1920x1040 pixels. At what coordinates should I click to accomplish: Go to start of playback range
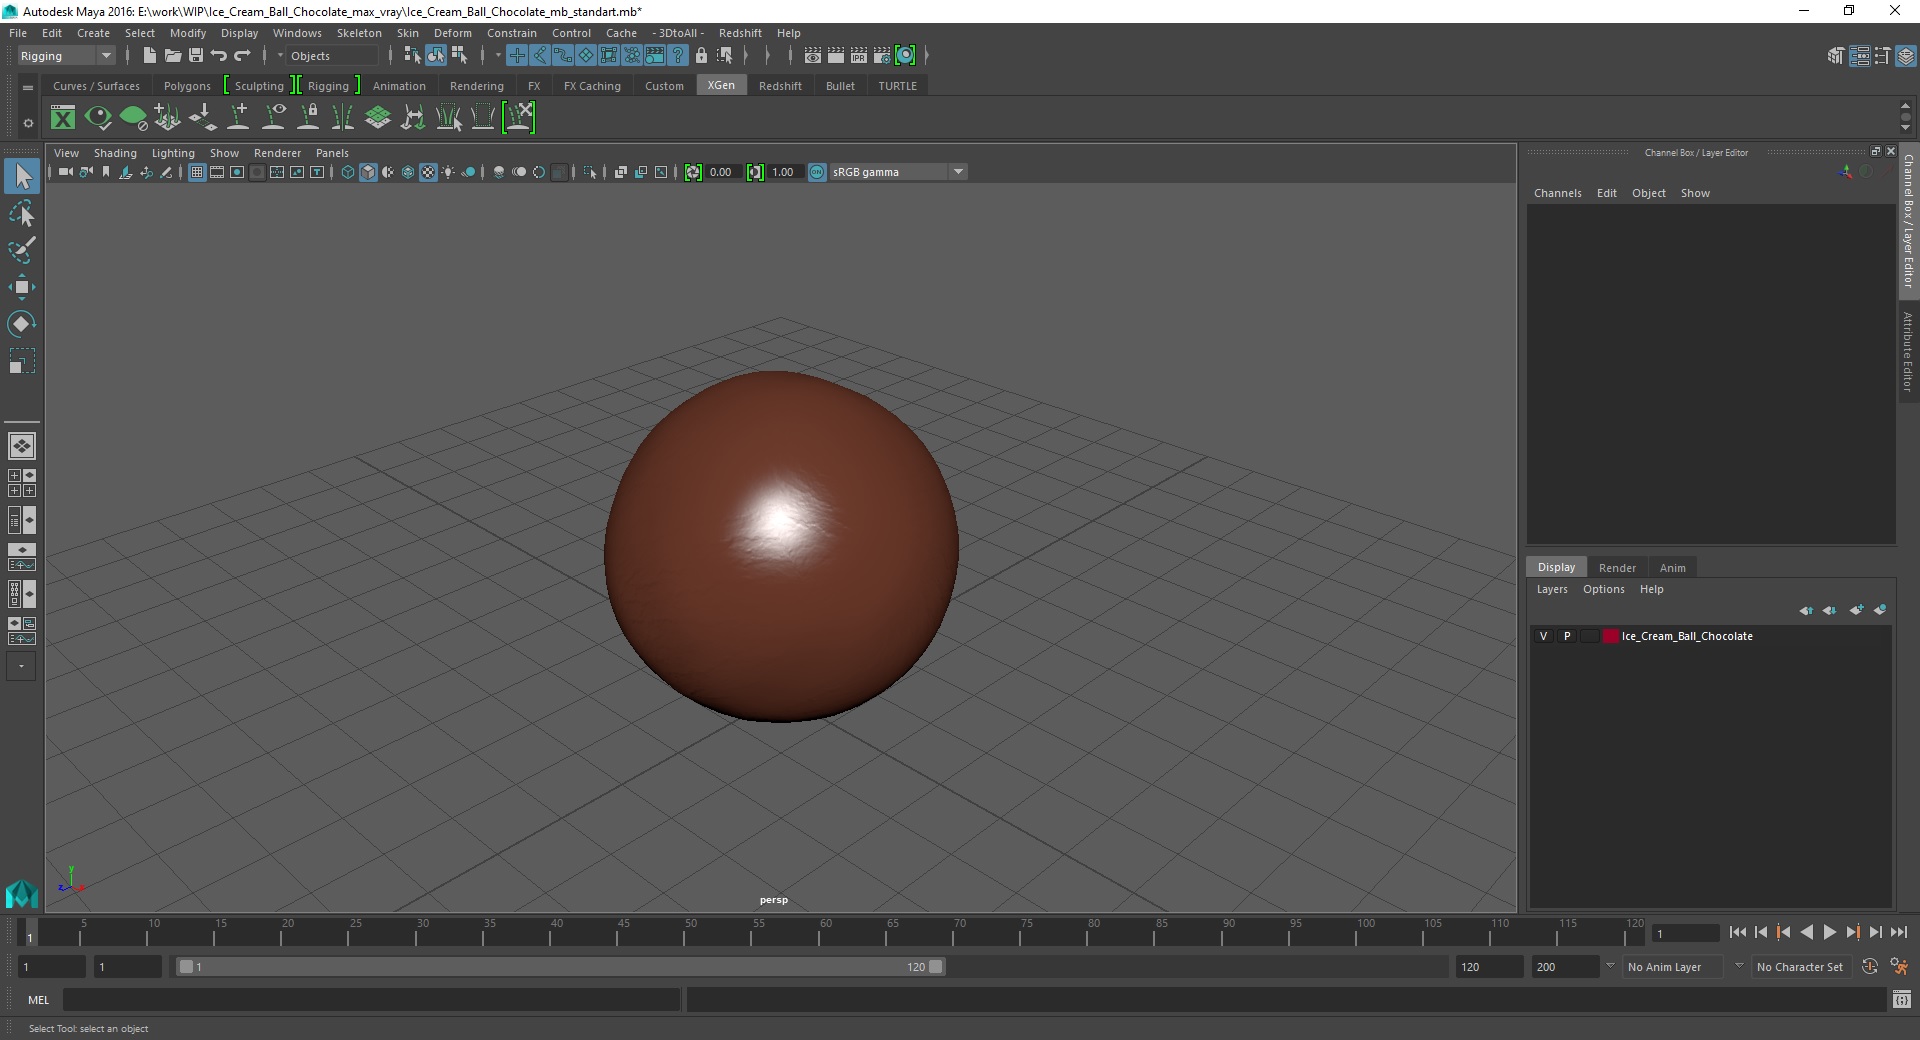coord(1737,932)
